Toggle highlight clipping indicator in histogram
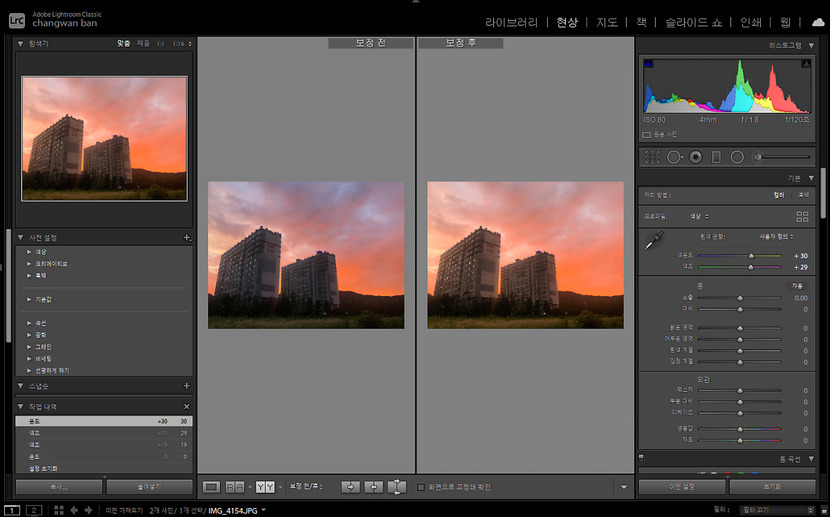The image size is (830, 517). pyautogui.click(x=806, y=64)
